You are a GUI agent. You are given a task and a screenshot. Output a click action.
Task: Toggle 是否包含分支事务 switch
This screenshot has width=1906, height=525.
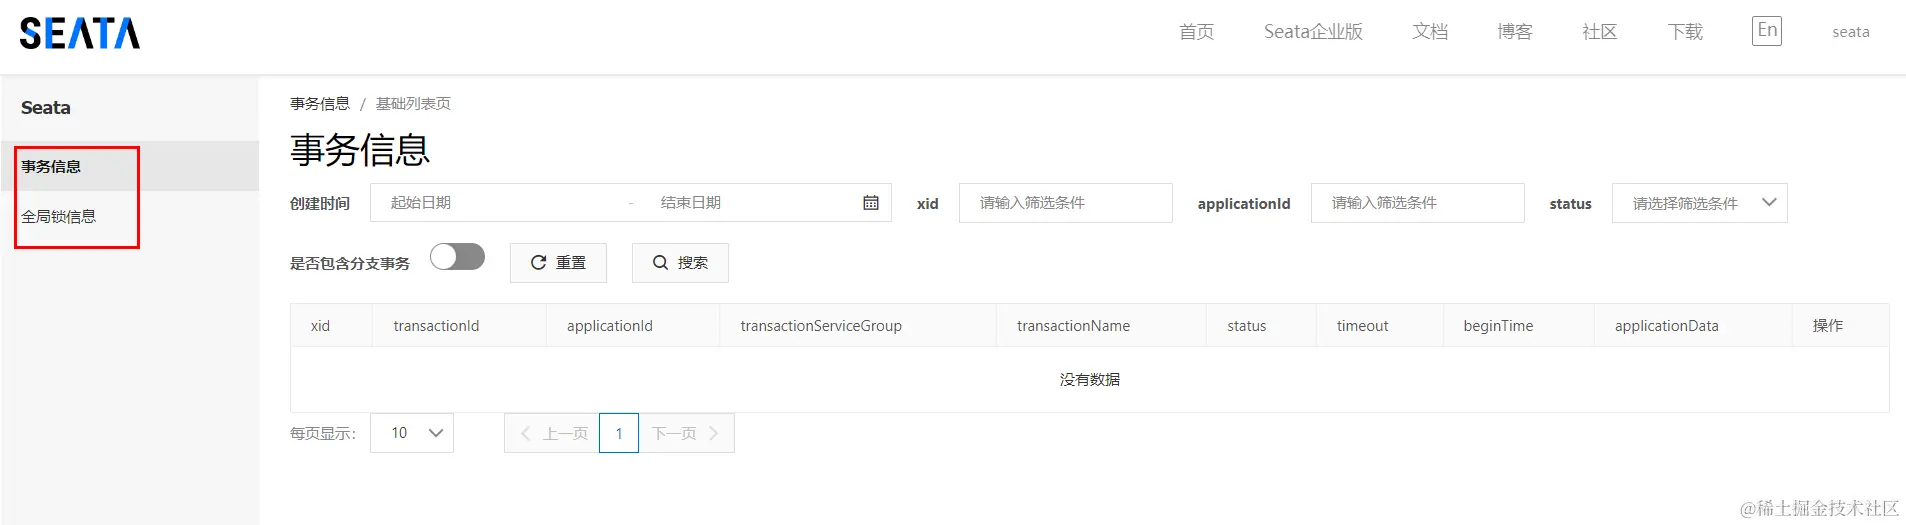tap(457, 257)
